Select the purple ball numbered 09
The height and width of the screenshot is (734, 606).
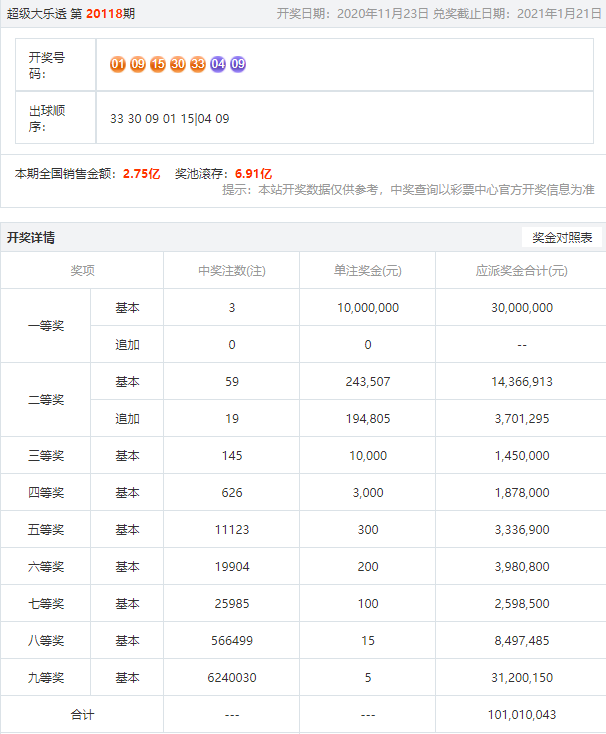click(238, 64)
